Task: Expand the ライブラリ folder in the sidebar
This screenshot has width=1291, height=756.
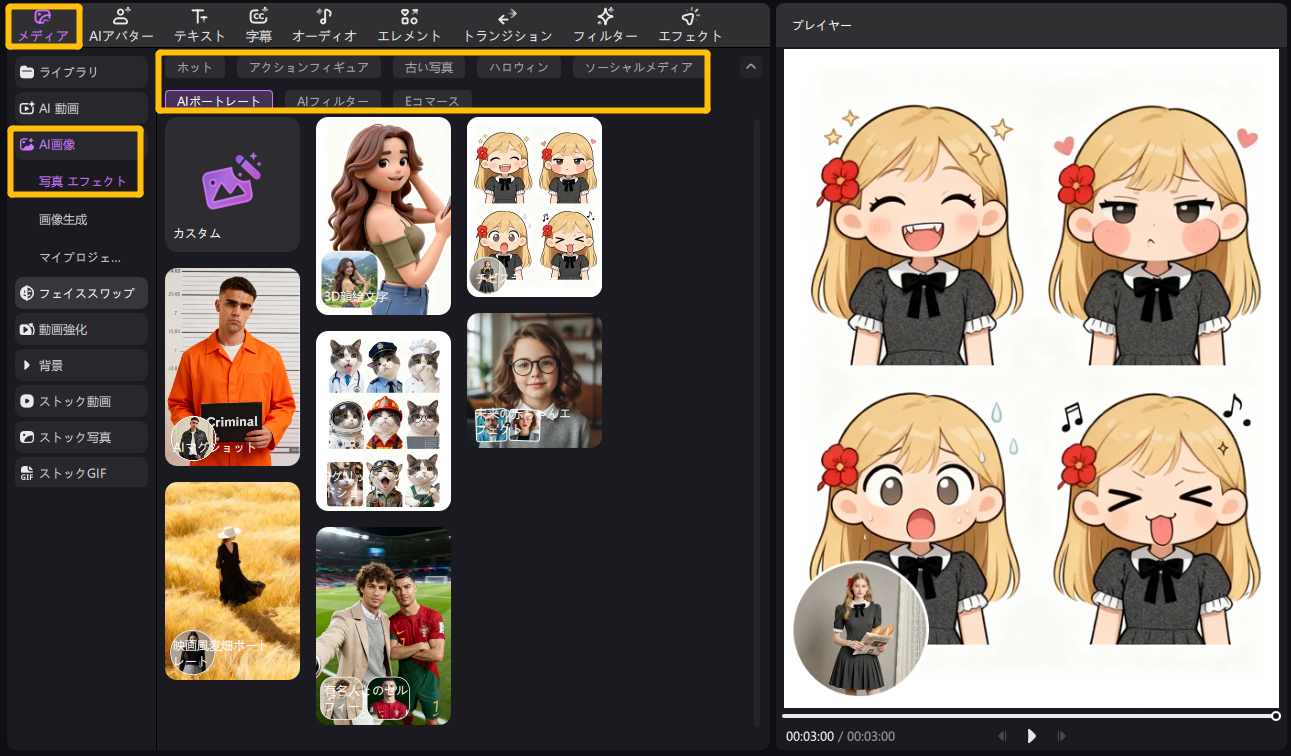Action: (81, 72)
